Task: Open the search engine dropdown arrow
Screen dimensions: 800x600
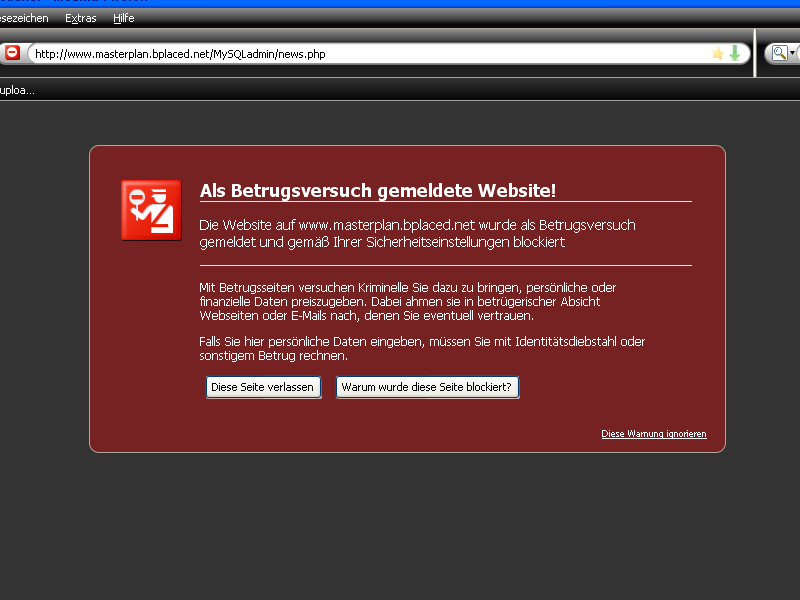Action: point(792,53)
